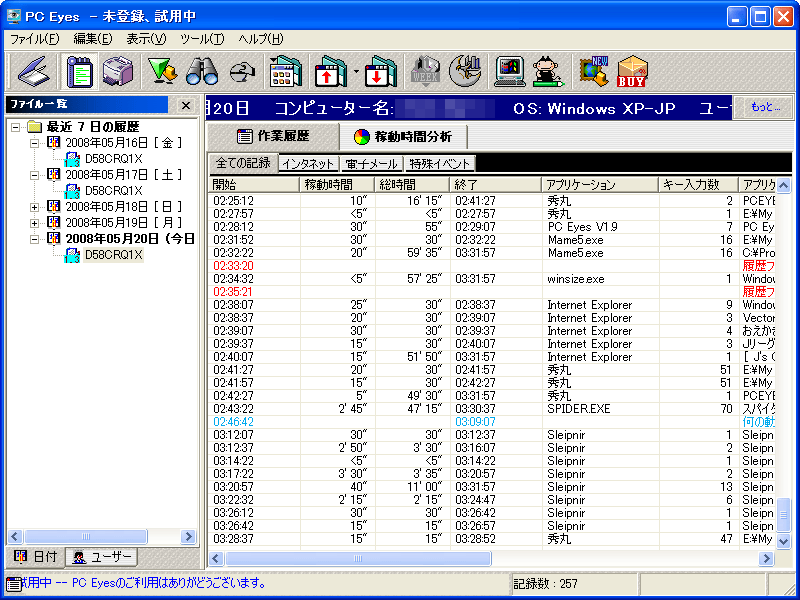
Task: Close the ファイル一覧 panel
Action: pyautogui.click(x=186, y=106)
